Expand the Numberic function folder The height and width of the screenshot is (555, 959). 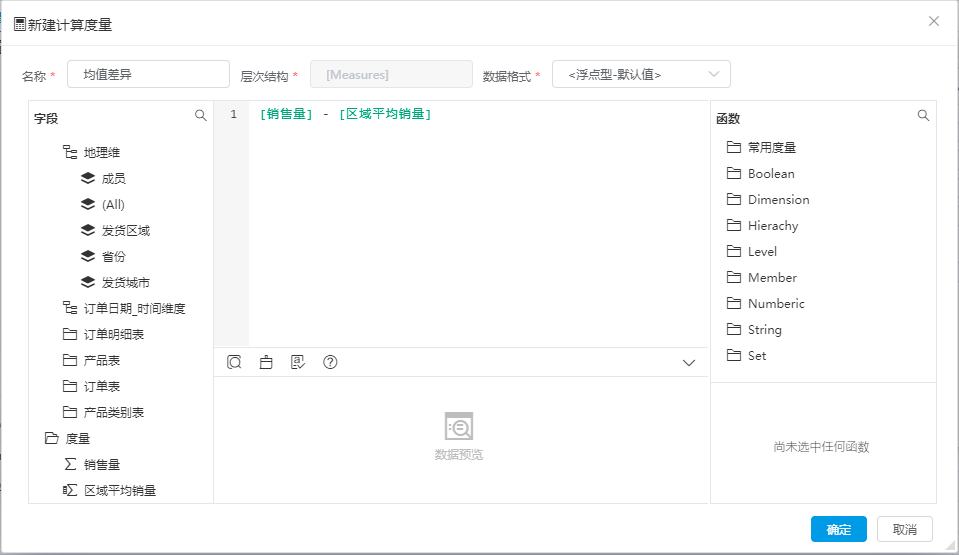click(766, 304)
